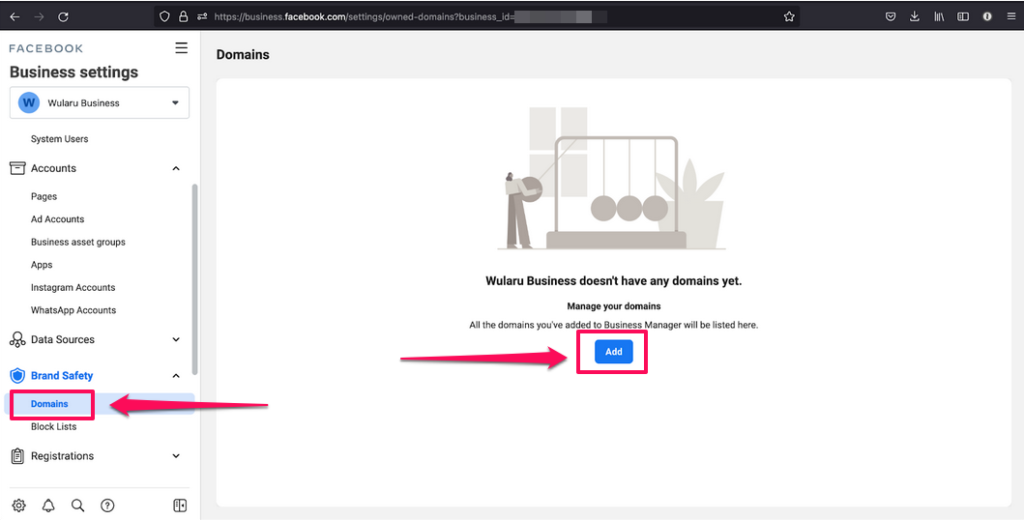This screenshot has width=1024, height=520.
Task: Open Pages under Accounts
Action: tap(44, 197)
